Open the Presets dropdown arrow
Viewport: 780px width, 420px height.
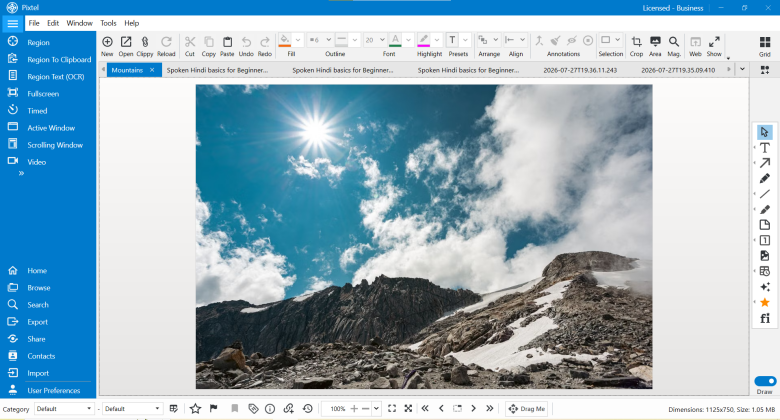pyautogui.click(x=465, y=40)
